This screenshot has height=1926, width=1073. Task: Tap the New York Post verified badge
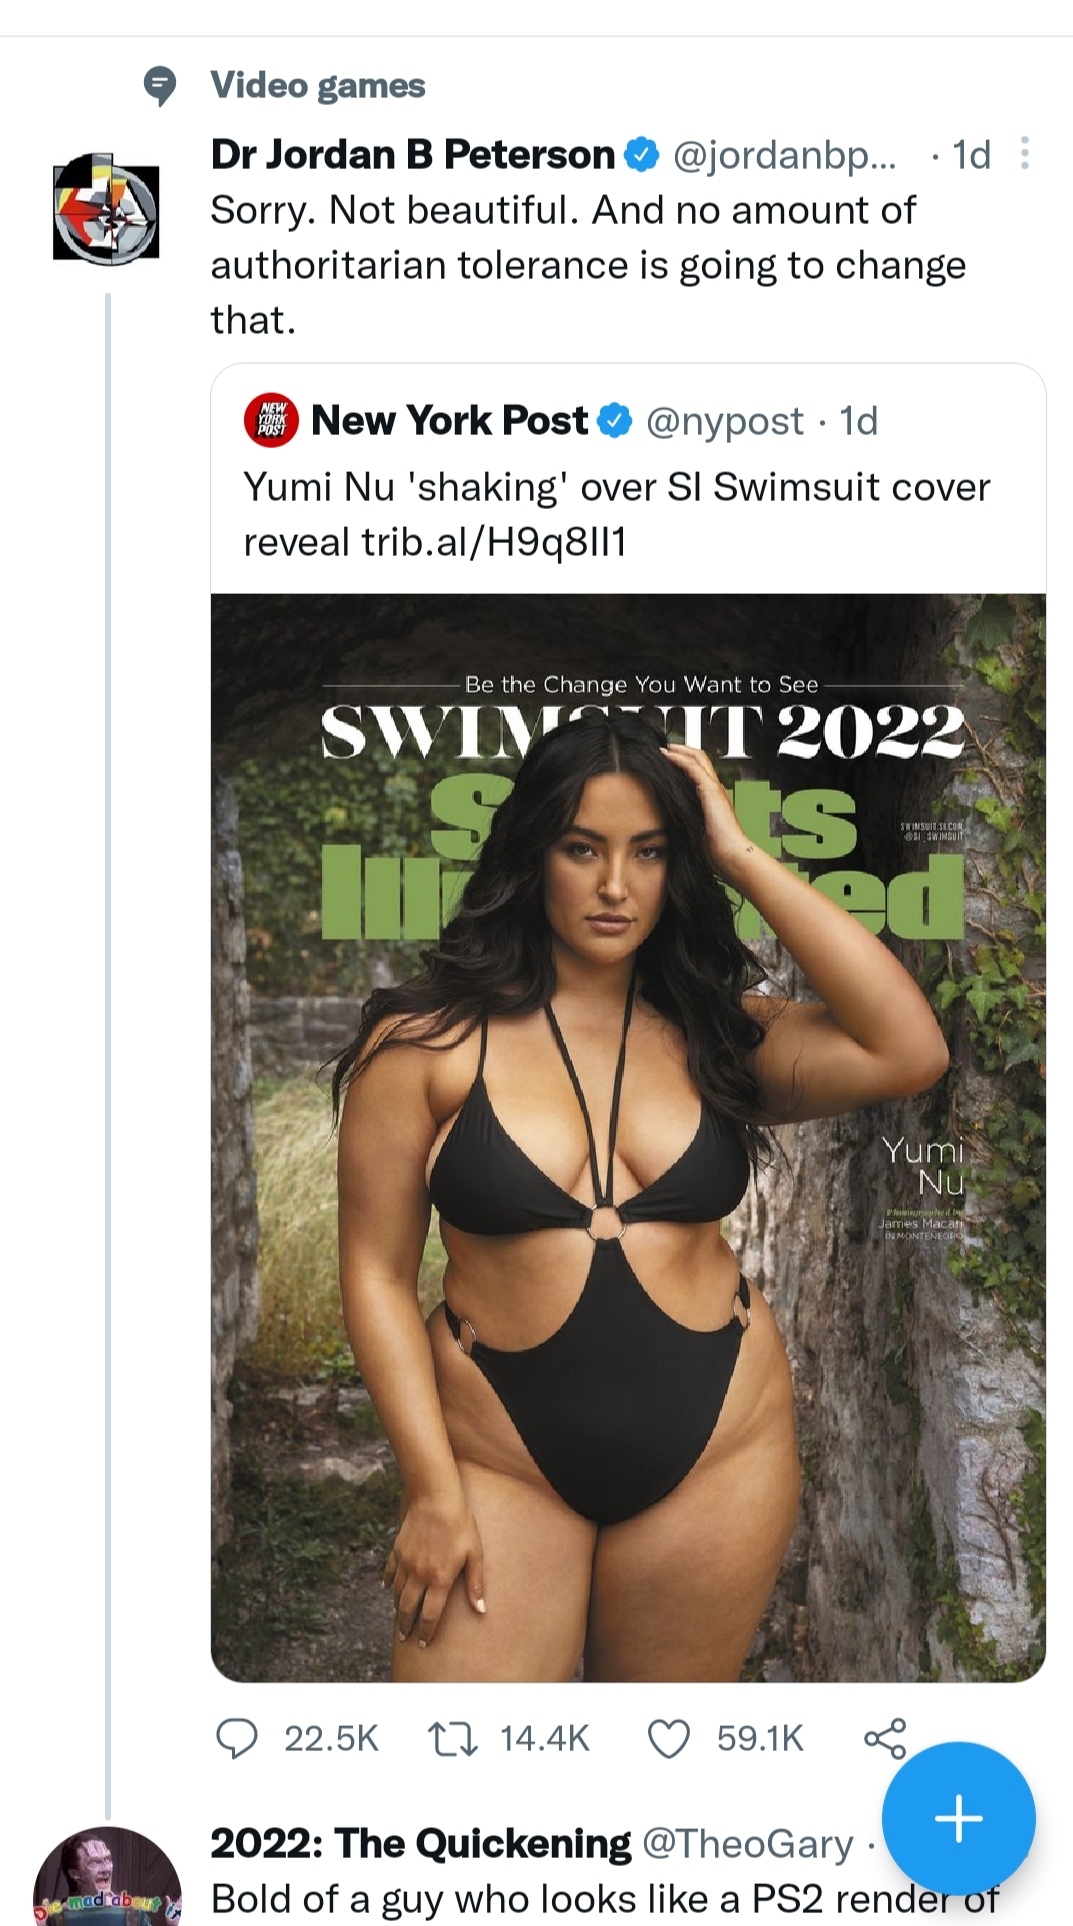pyautogui.click(x=615, y=421)
